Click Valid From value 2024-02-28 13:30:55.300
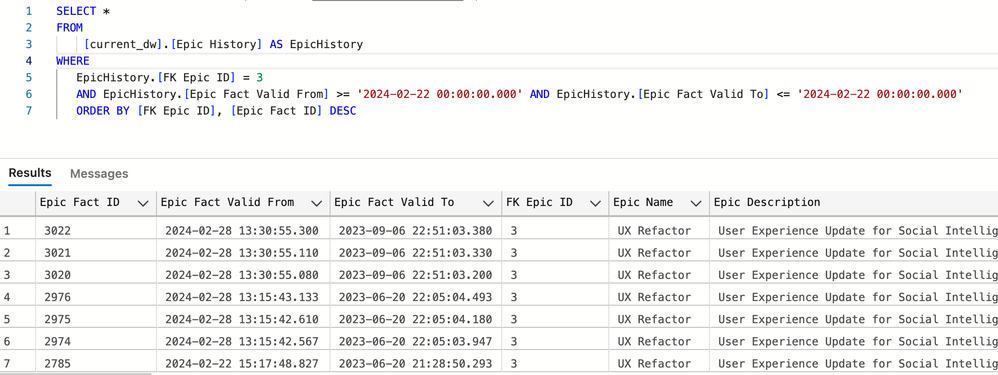 click(242, 231)
